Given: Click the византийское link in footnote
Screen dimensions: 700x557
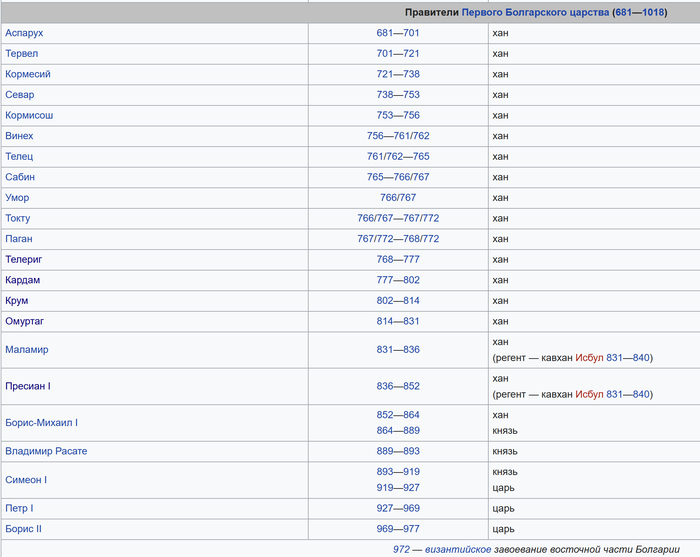Looking at the screenshot, I should click(x=458, y=549).
